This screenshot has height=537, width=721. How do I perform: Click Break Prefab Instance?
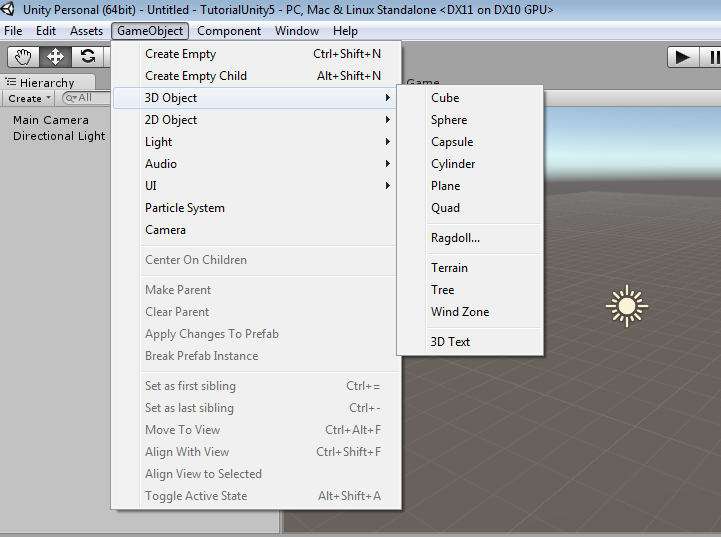255,356
